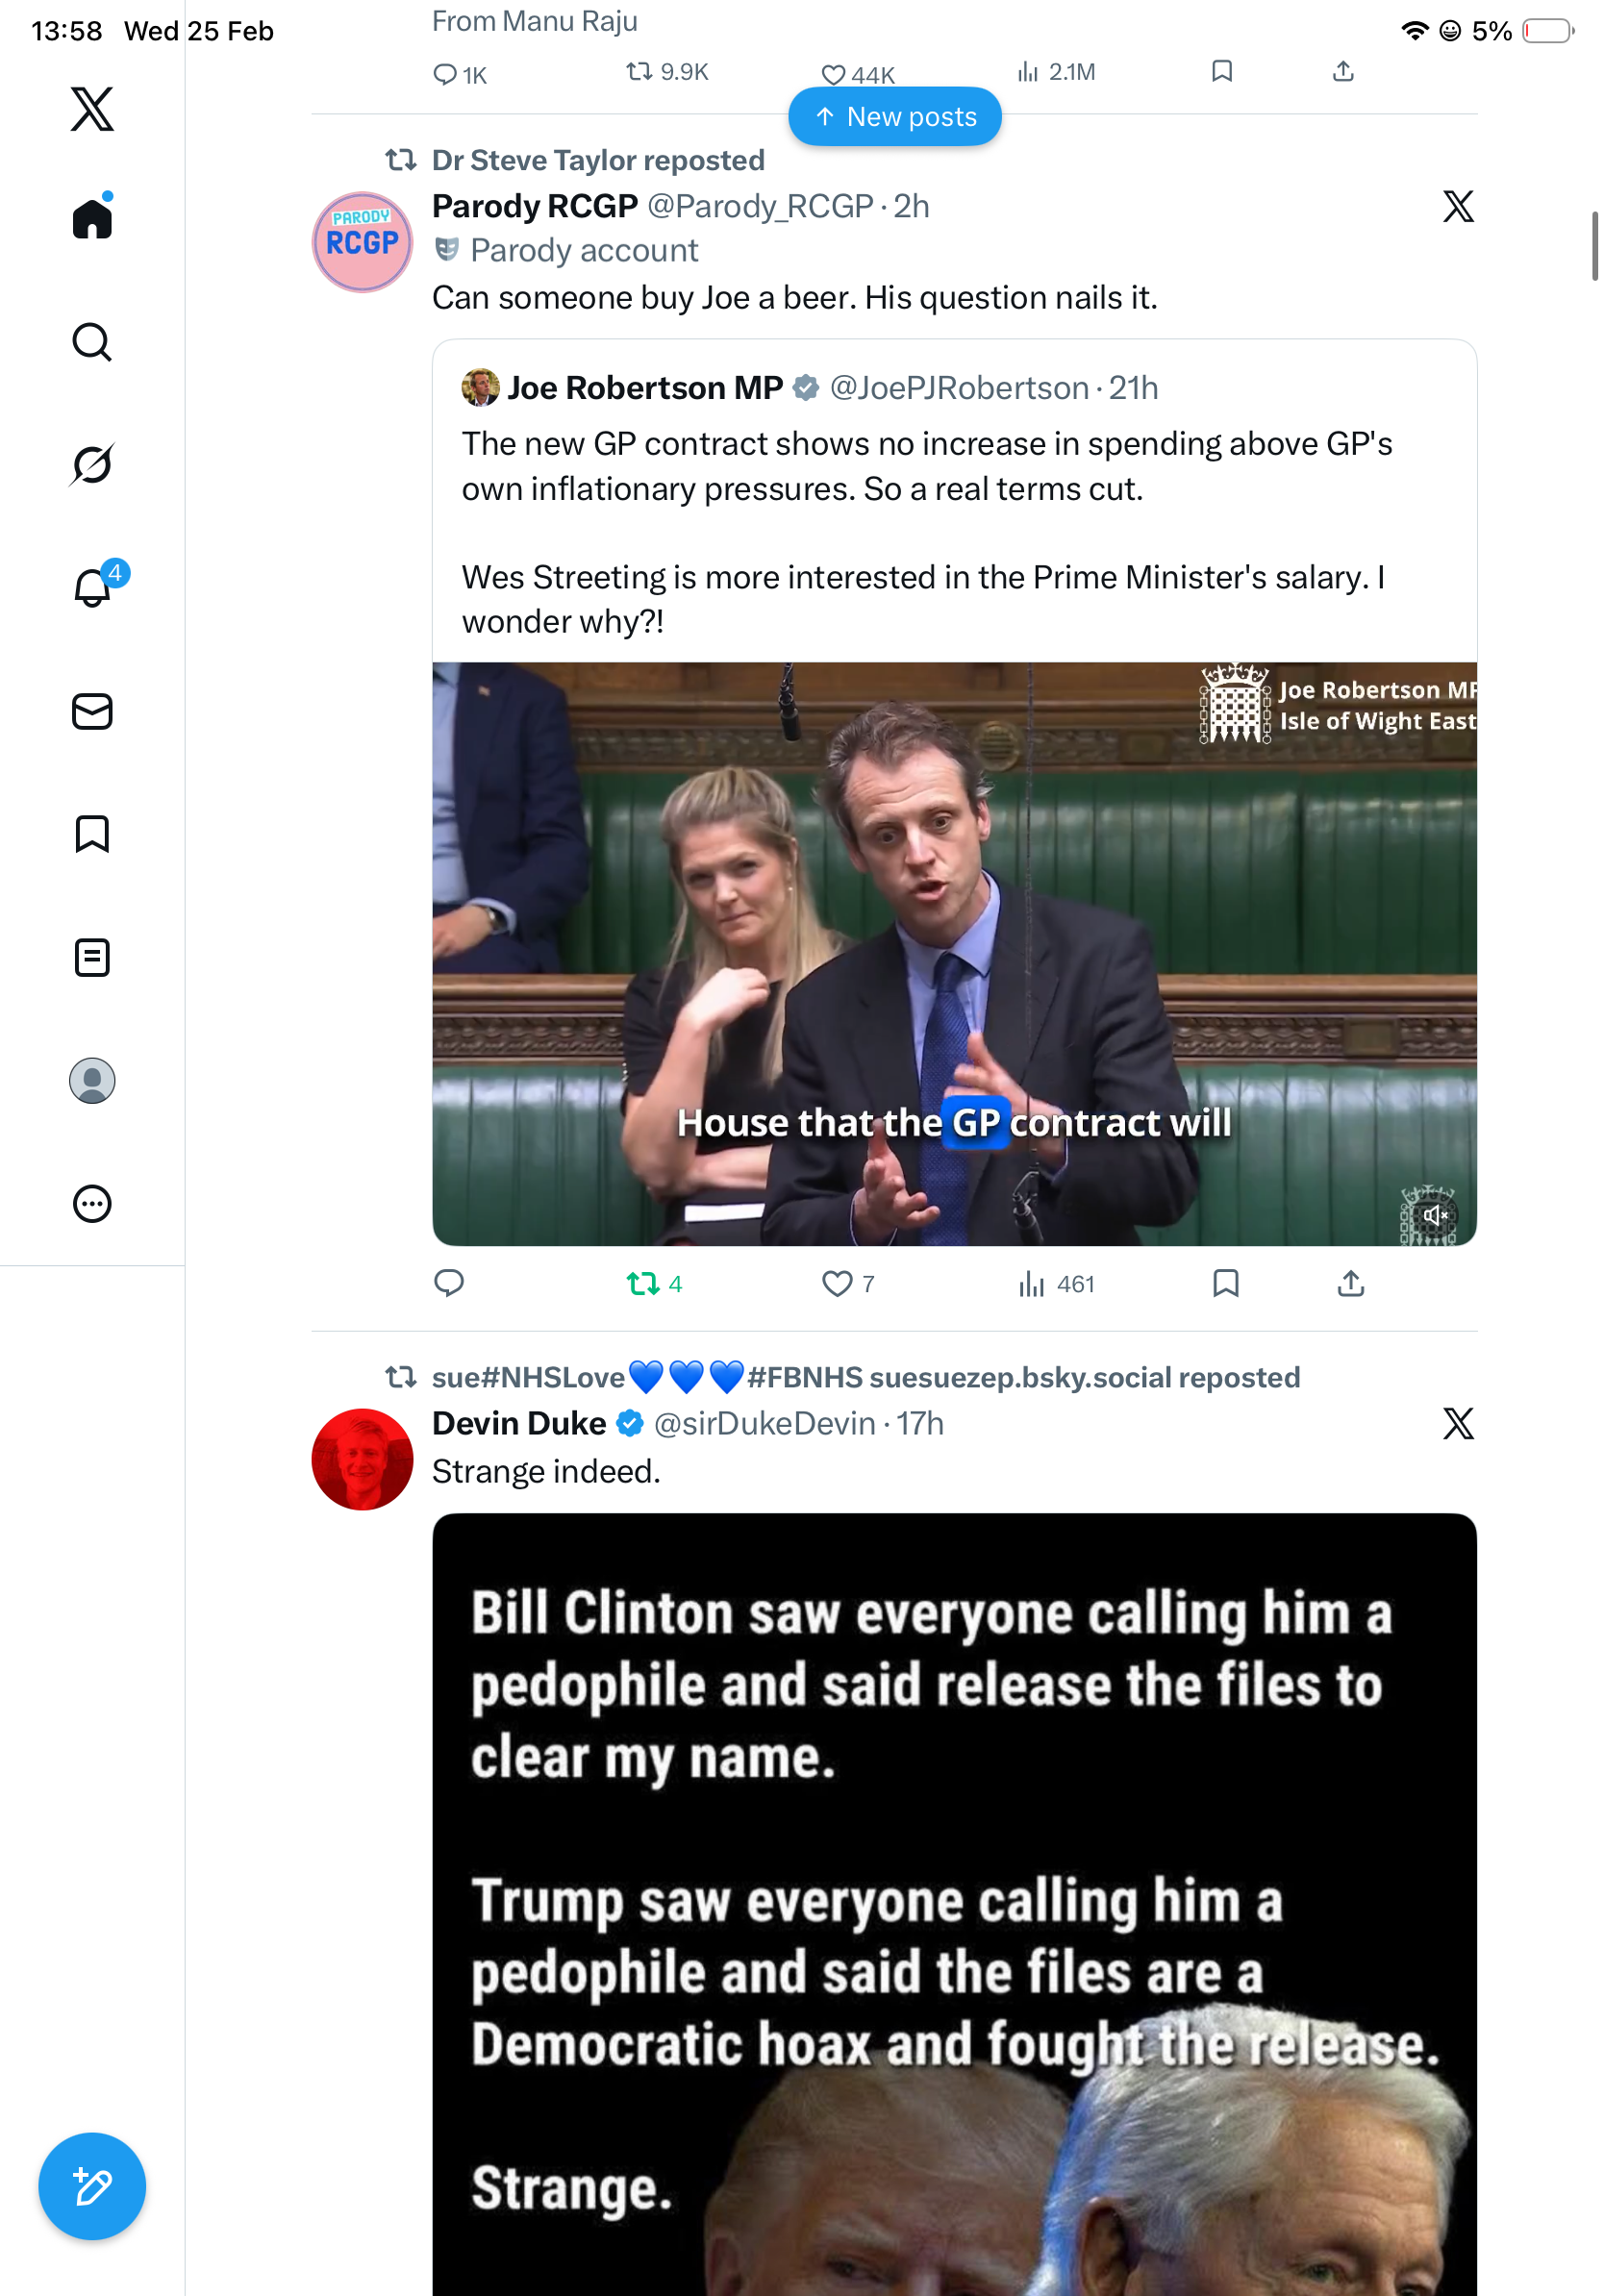Open Notifications bell with 4 badge
This screenshot has height=2296, width=1604.
[93, 587]
